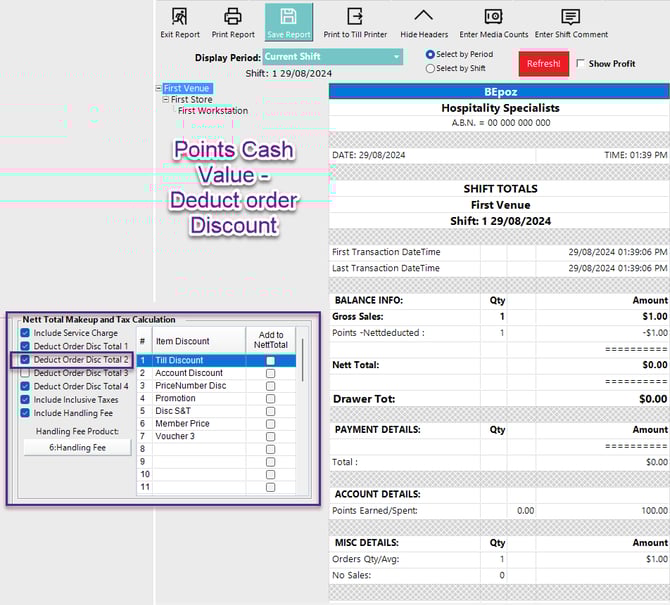Choose the Select by Period radio button
Screen dimensions: 670x605
click(x=430, y=54)
